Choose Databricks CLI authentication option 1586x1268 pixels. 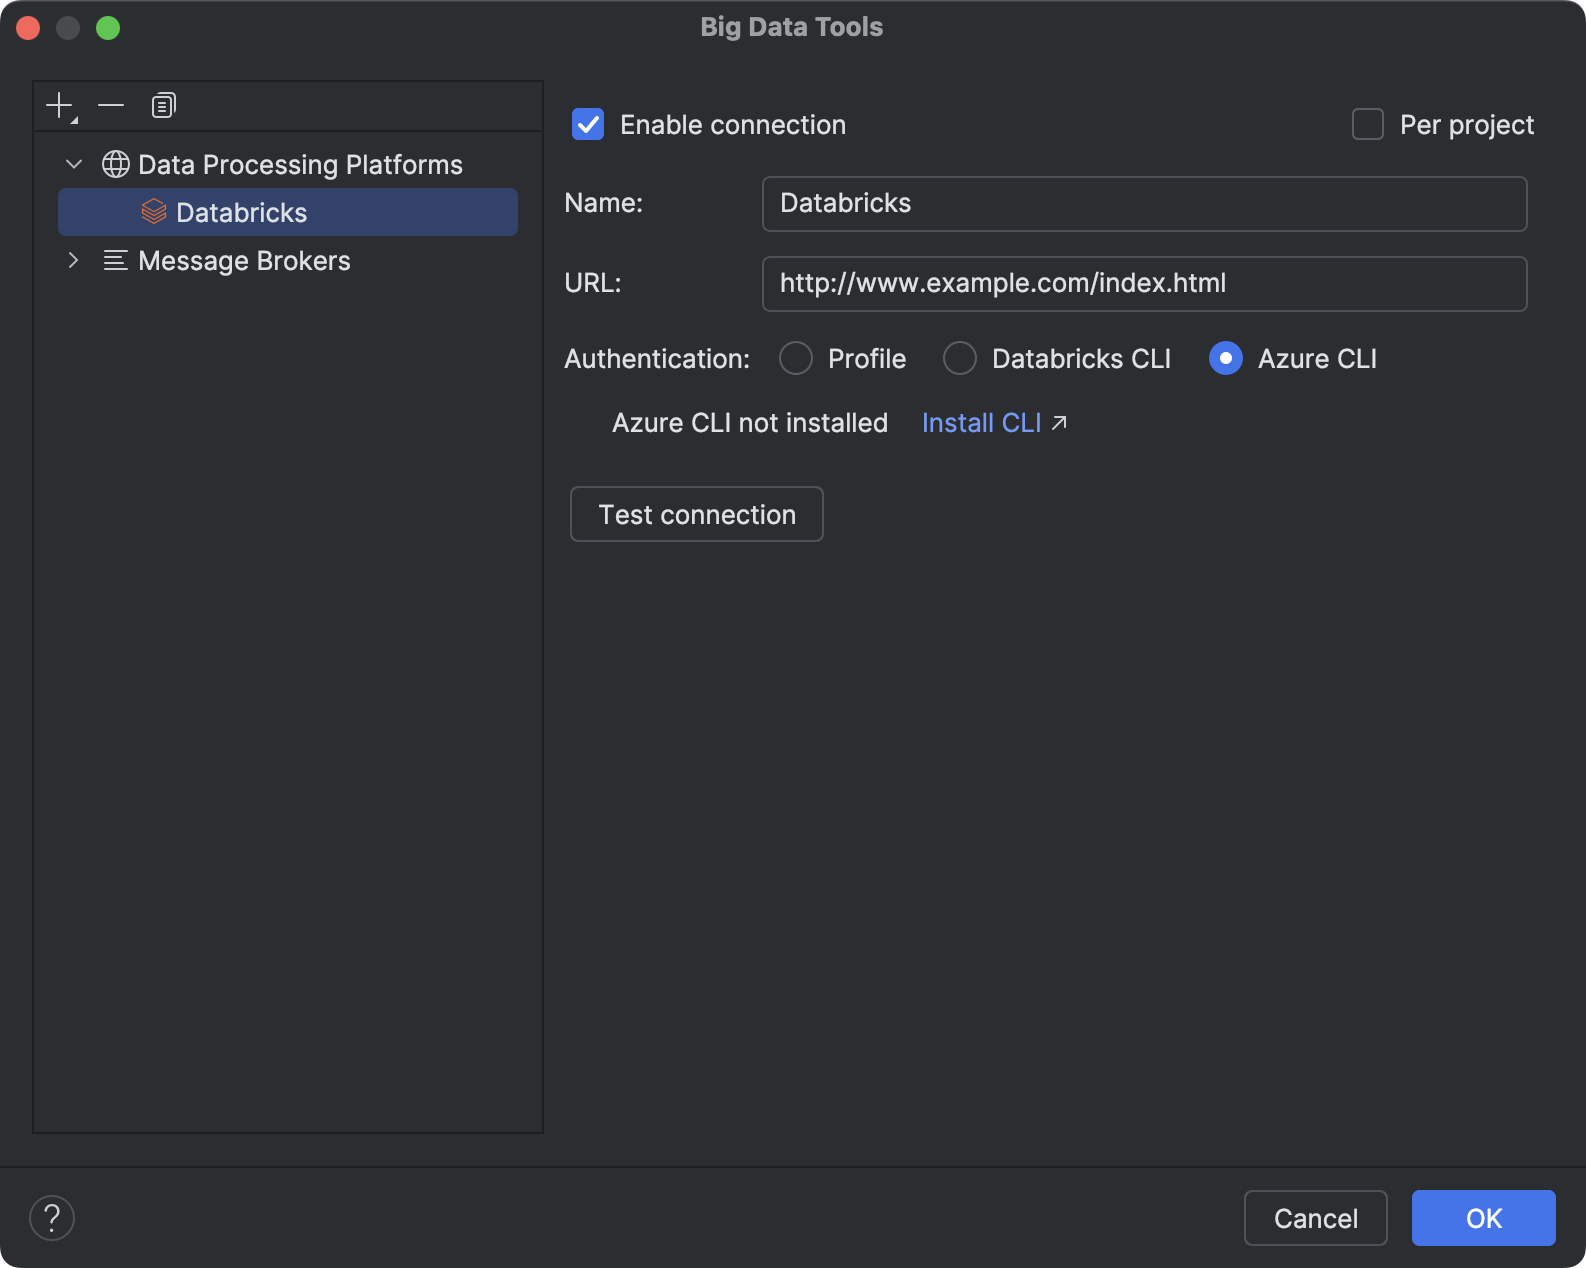[960, 358]
